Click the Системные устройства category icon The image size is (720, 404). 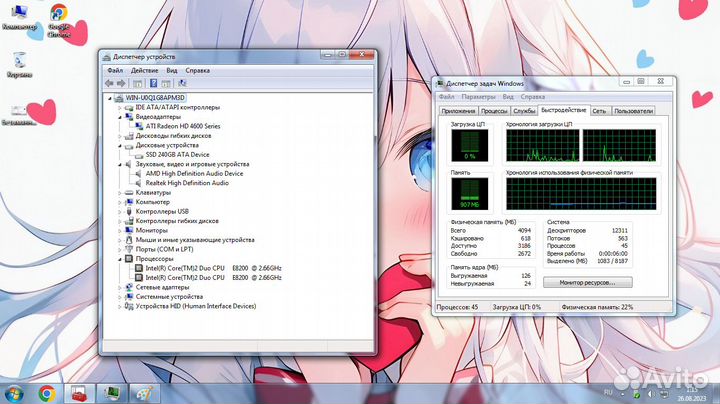[129, 297]
